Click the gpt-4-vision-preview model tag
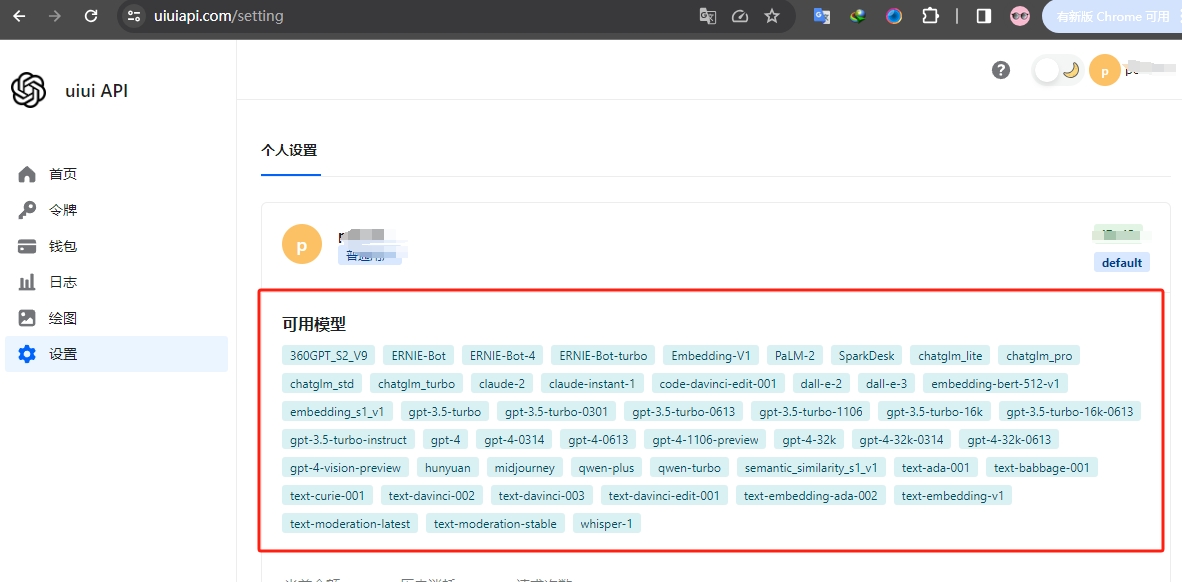The width and height of the screenshot is (1182, 582). pos(345,468)
